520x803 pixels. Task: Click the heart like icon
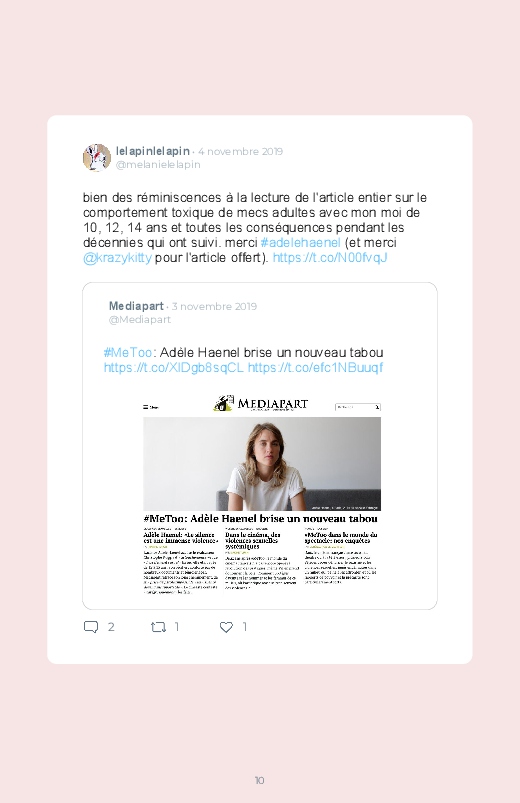pos(226,627)
